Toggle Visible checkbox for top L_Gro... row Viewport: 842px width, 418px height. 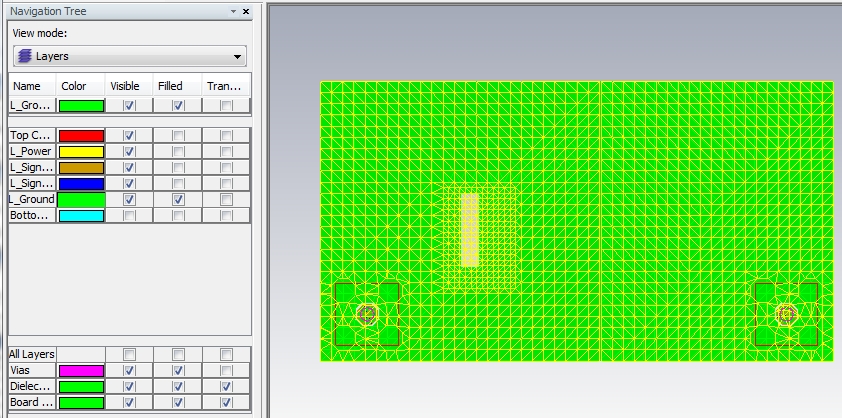(x=129, y=105)
